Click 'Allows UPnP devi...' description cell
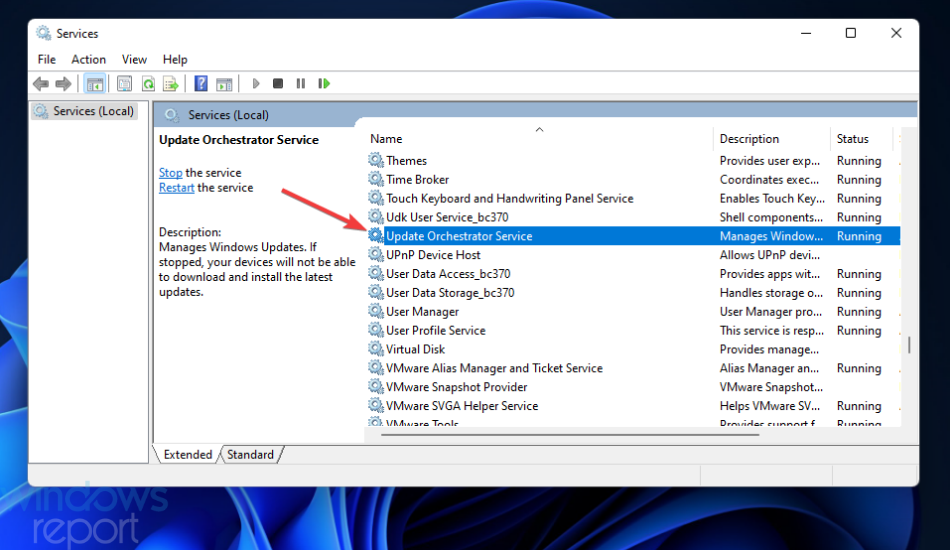The width and height of the screenshot is (950, 550). coord(769,254)
